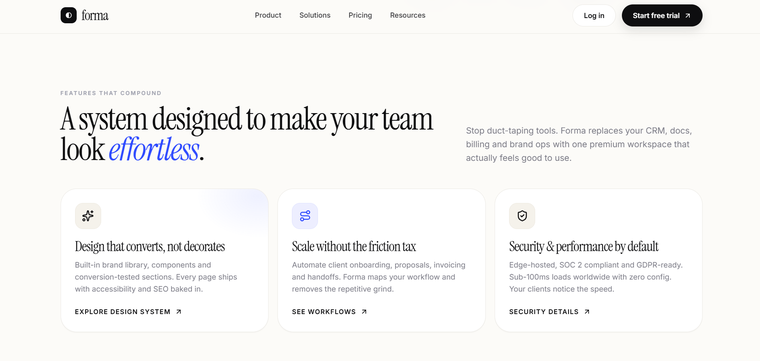The image size is (760, 361).
Task: Click arrow icon next to Security Details
Action: click(x=586, y=312)
